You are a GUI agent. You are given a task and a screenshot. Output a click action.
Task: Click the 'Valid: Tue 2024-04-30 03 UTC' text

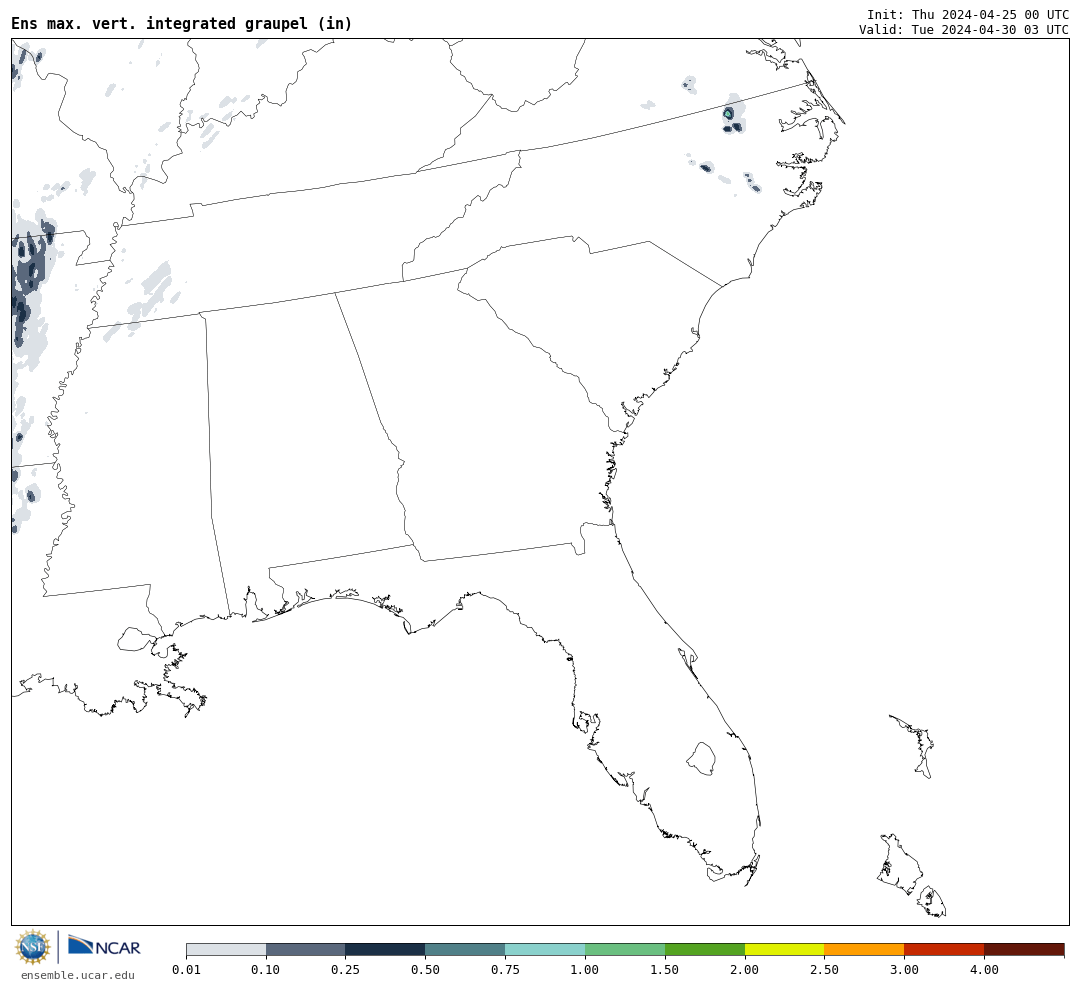coord(964,30)
